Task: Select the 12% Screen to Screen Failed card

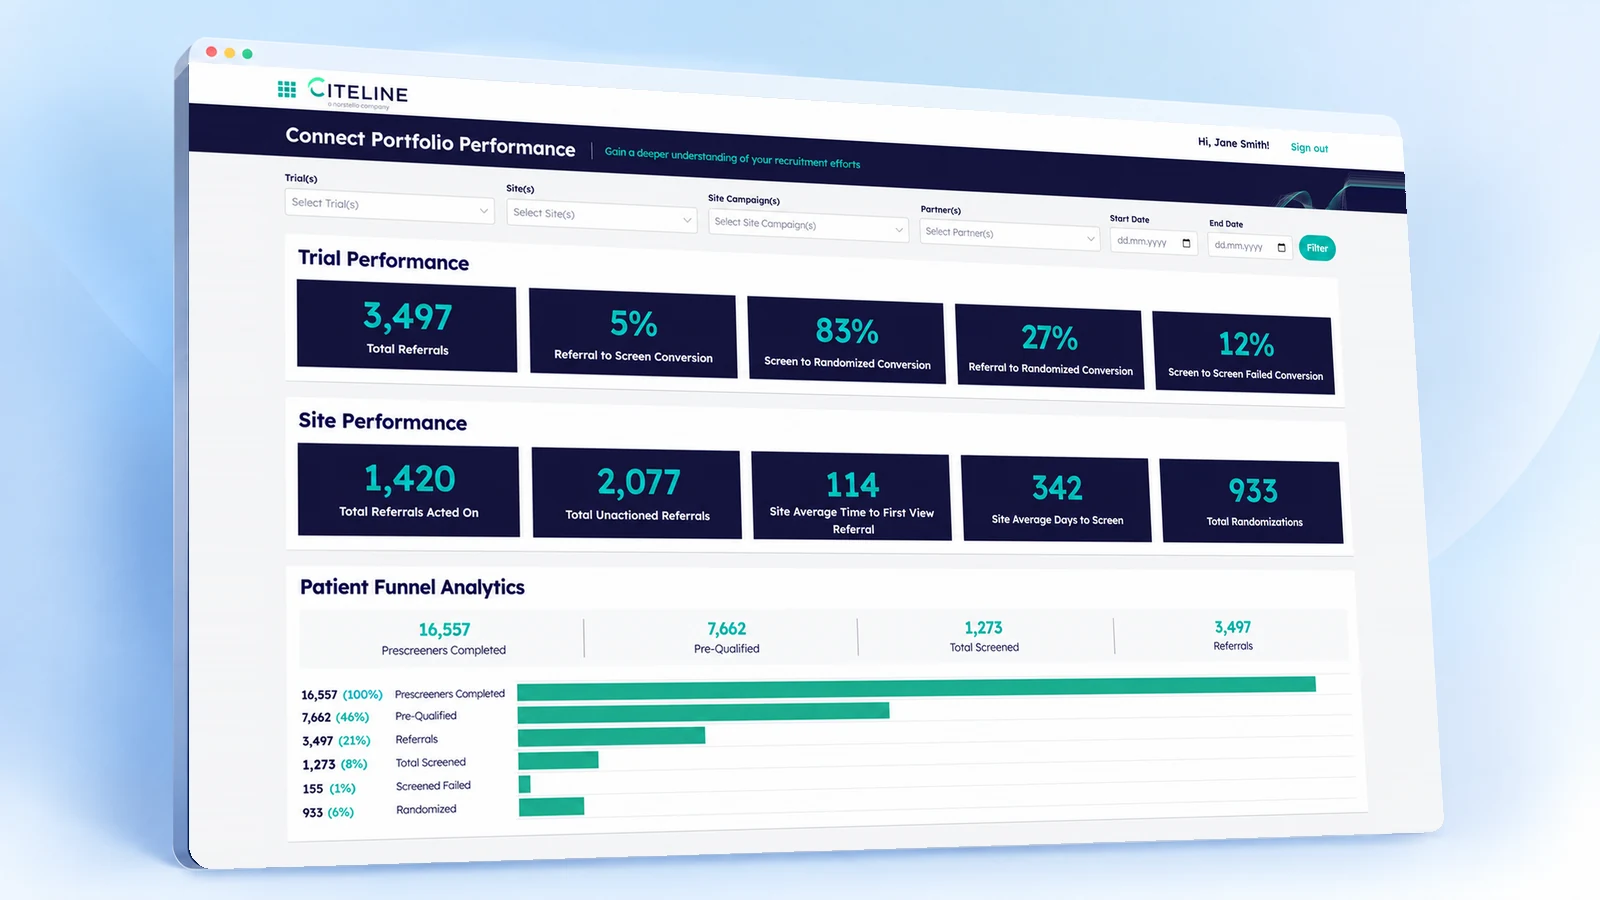Action: (x=1244, y=352)
